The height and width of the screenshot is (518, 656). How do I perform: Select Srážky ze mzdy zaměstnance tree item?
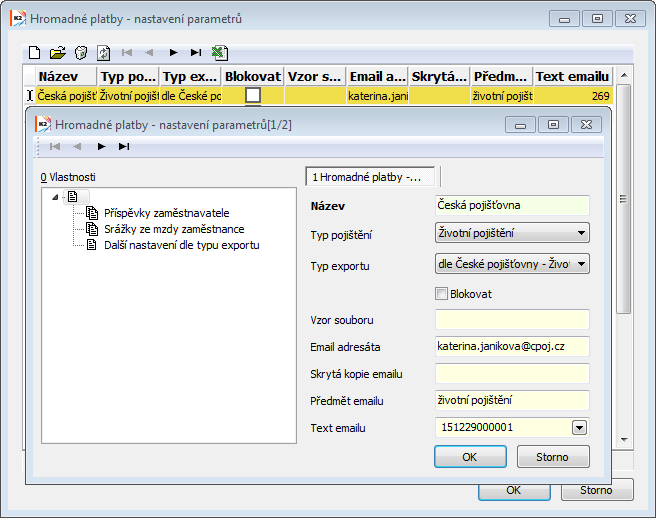point(174,229)
